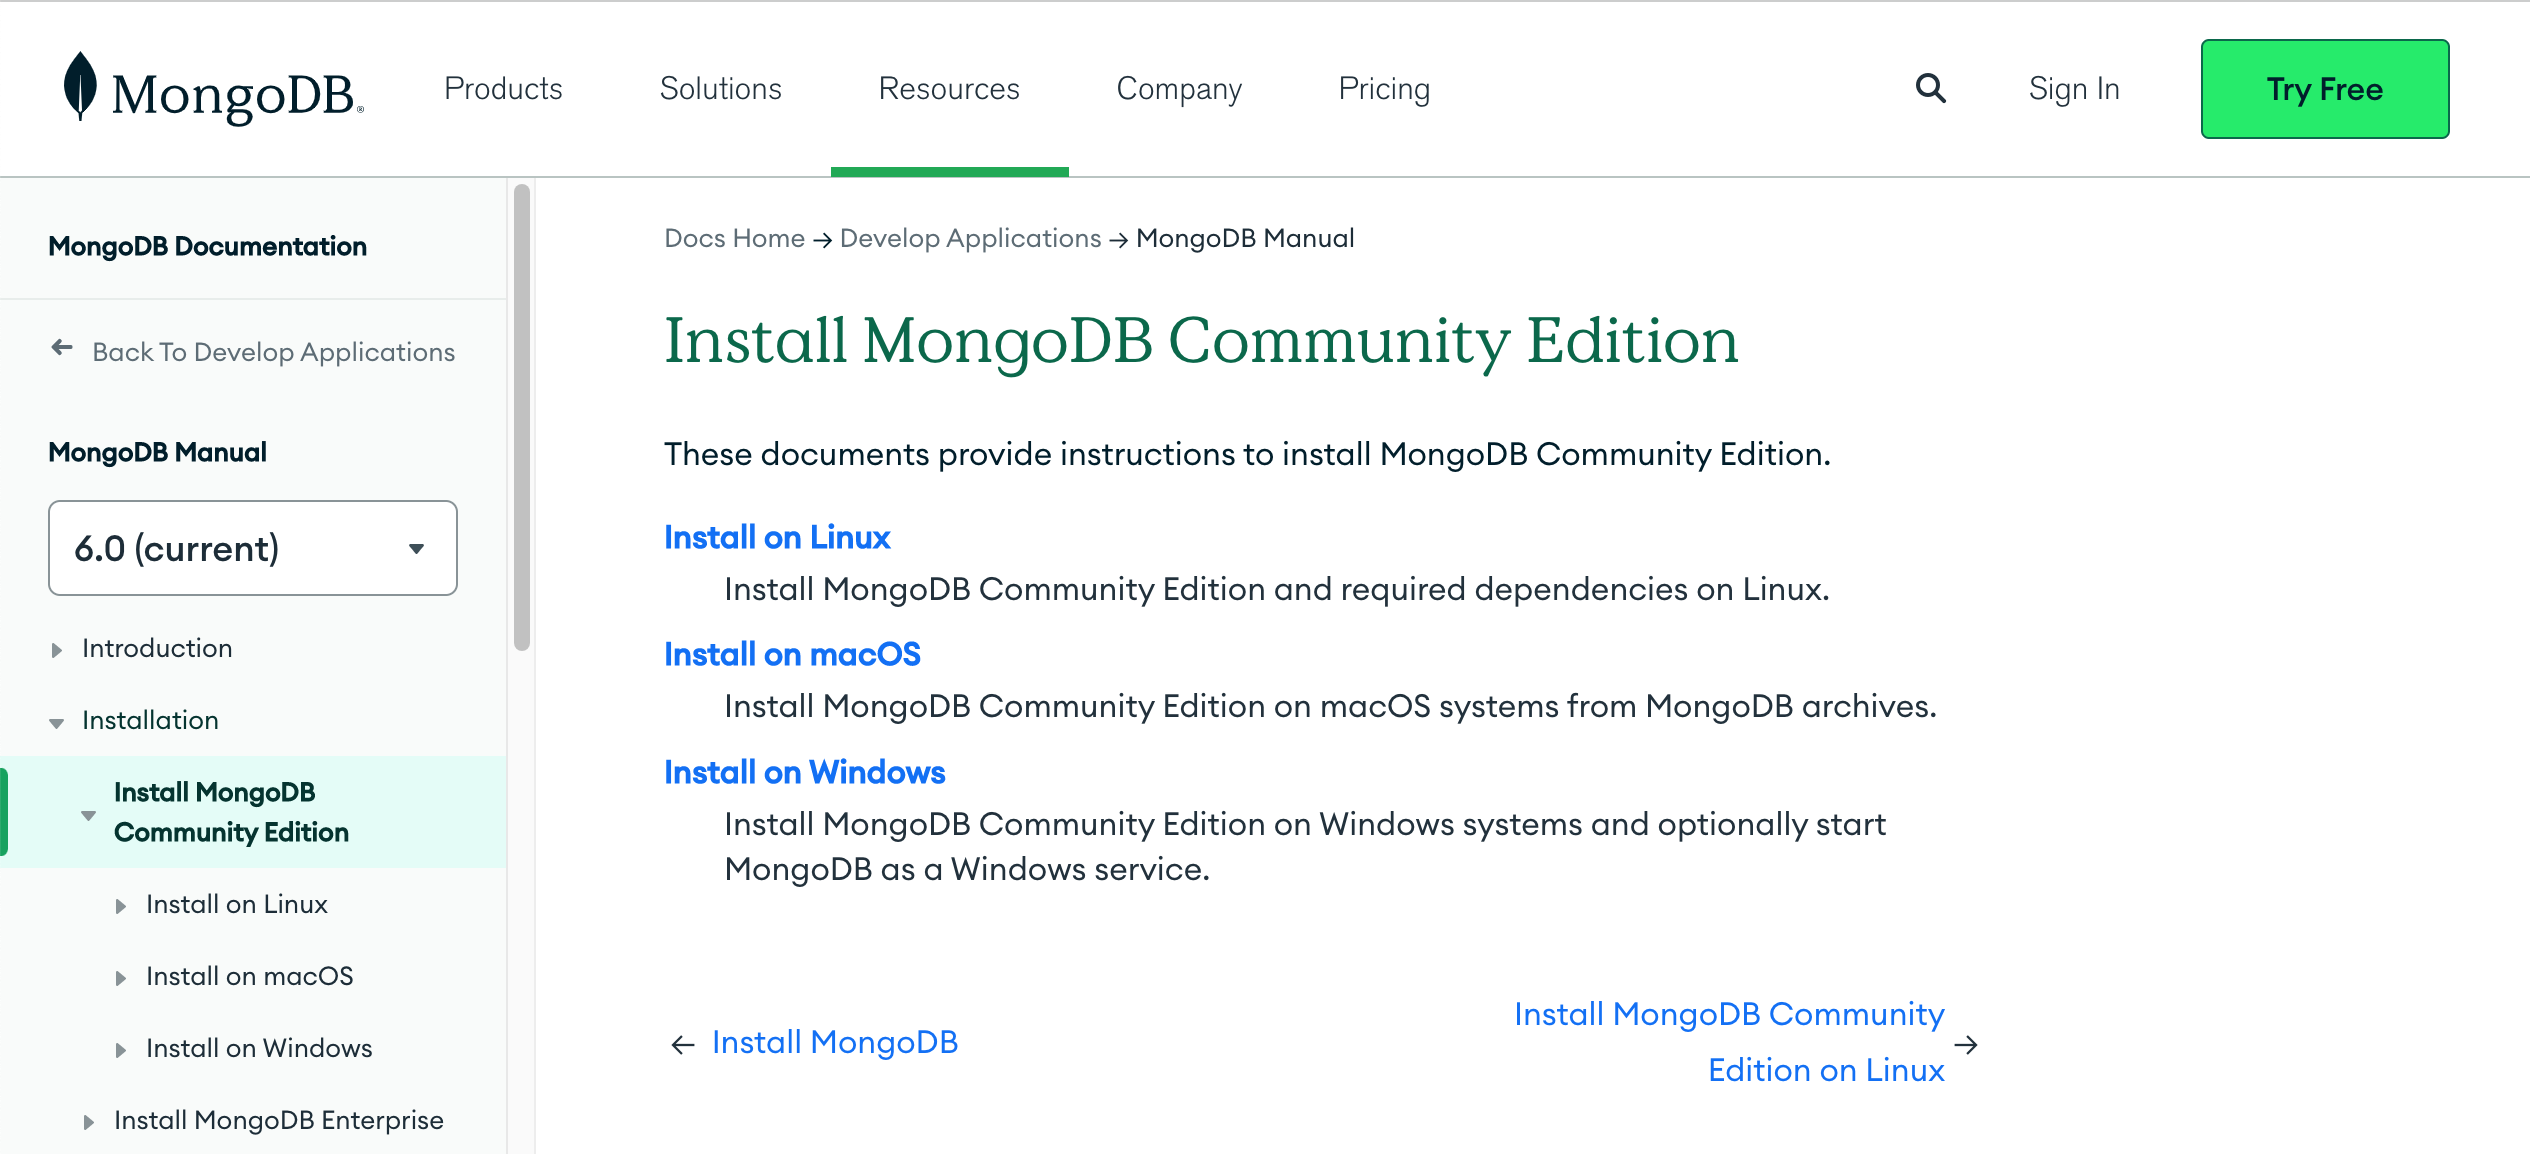Click the MongoDB leaf logo
Viewport: 2530px width, 1154px height.
80,86
